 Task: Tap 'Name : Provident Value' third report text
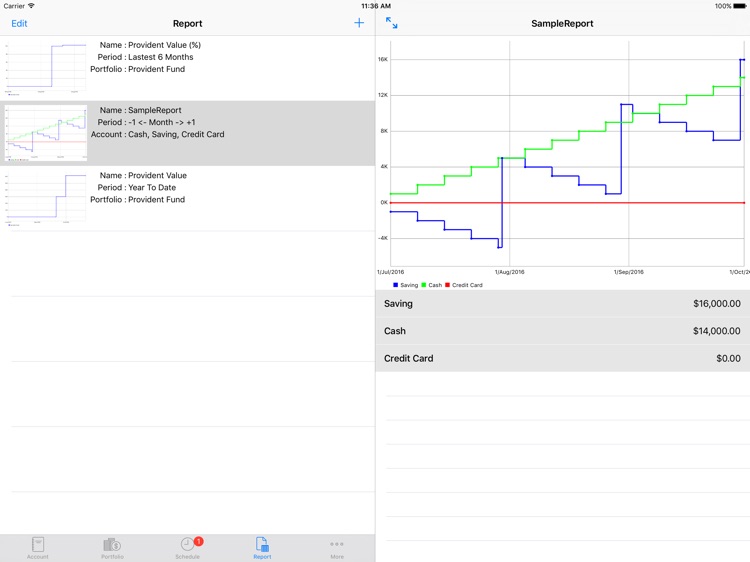(x=143, y=176)
